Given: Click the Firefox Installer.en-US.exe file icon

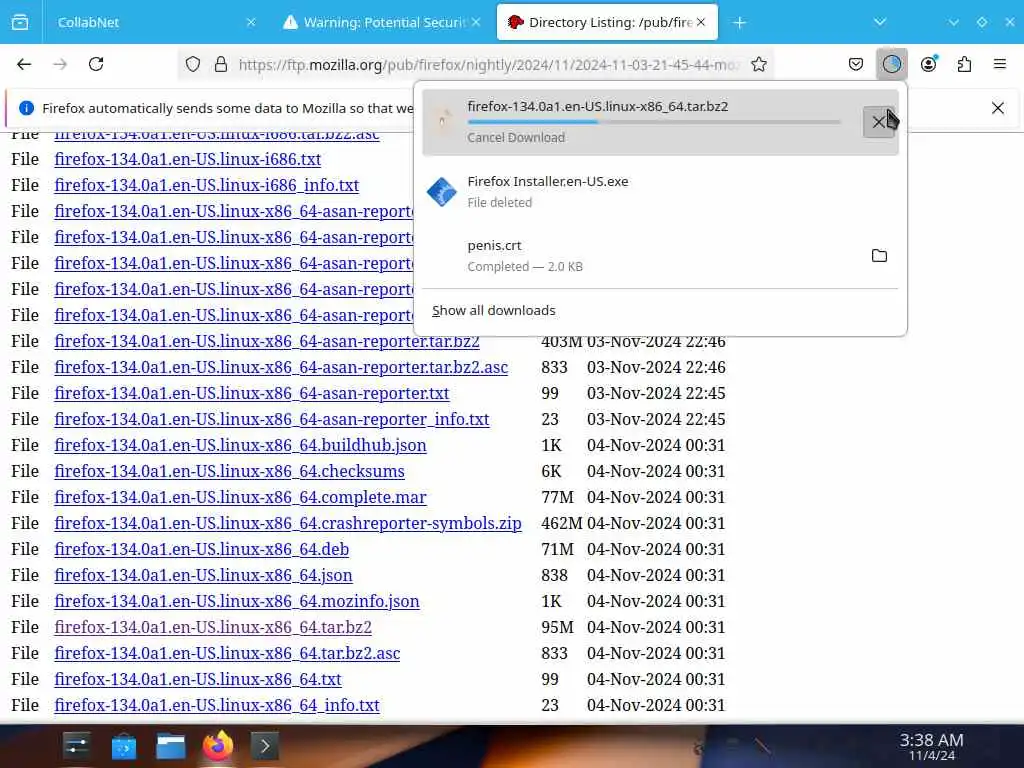Looking at the screenshot, I should click(x=442, y=191).
